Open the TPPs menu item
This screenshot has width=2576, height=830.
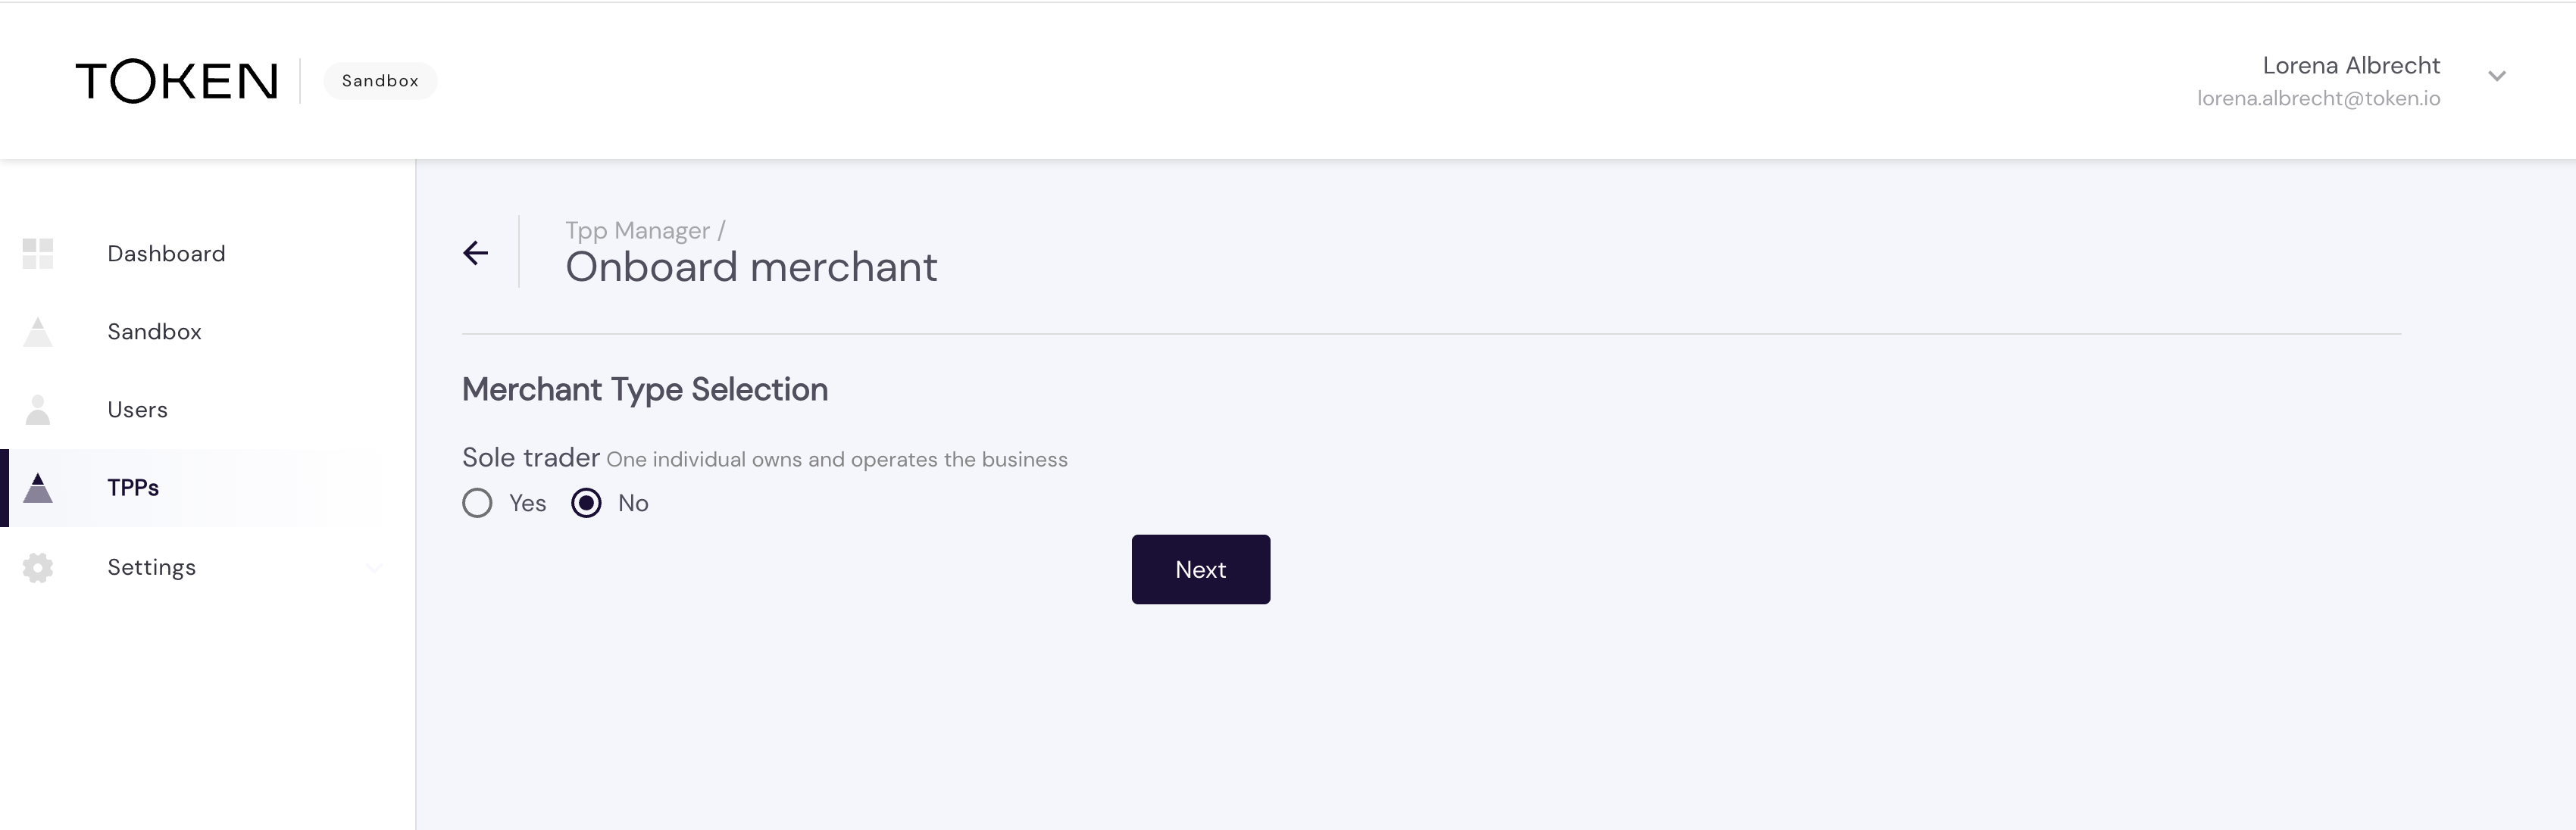point(133,488)
